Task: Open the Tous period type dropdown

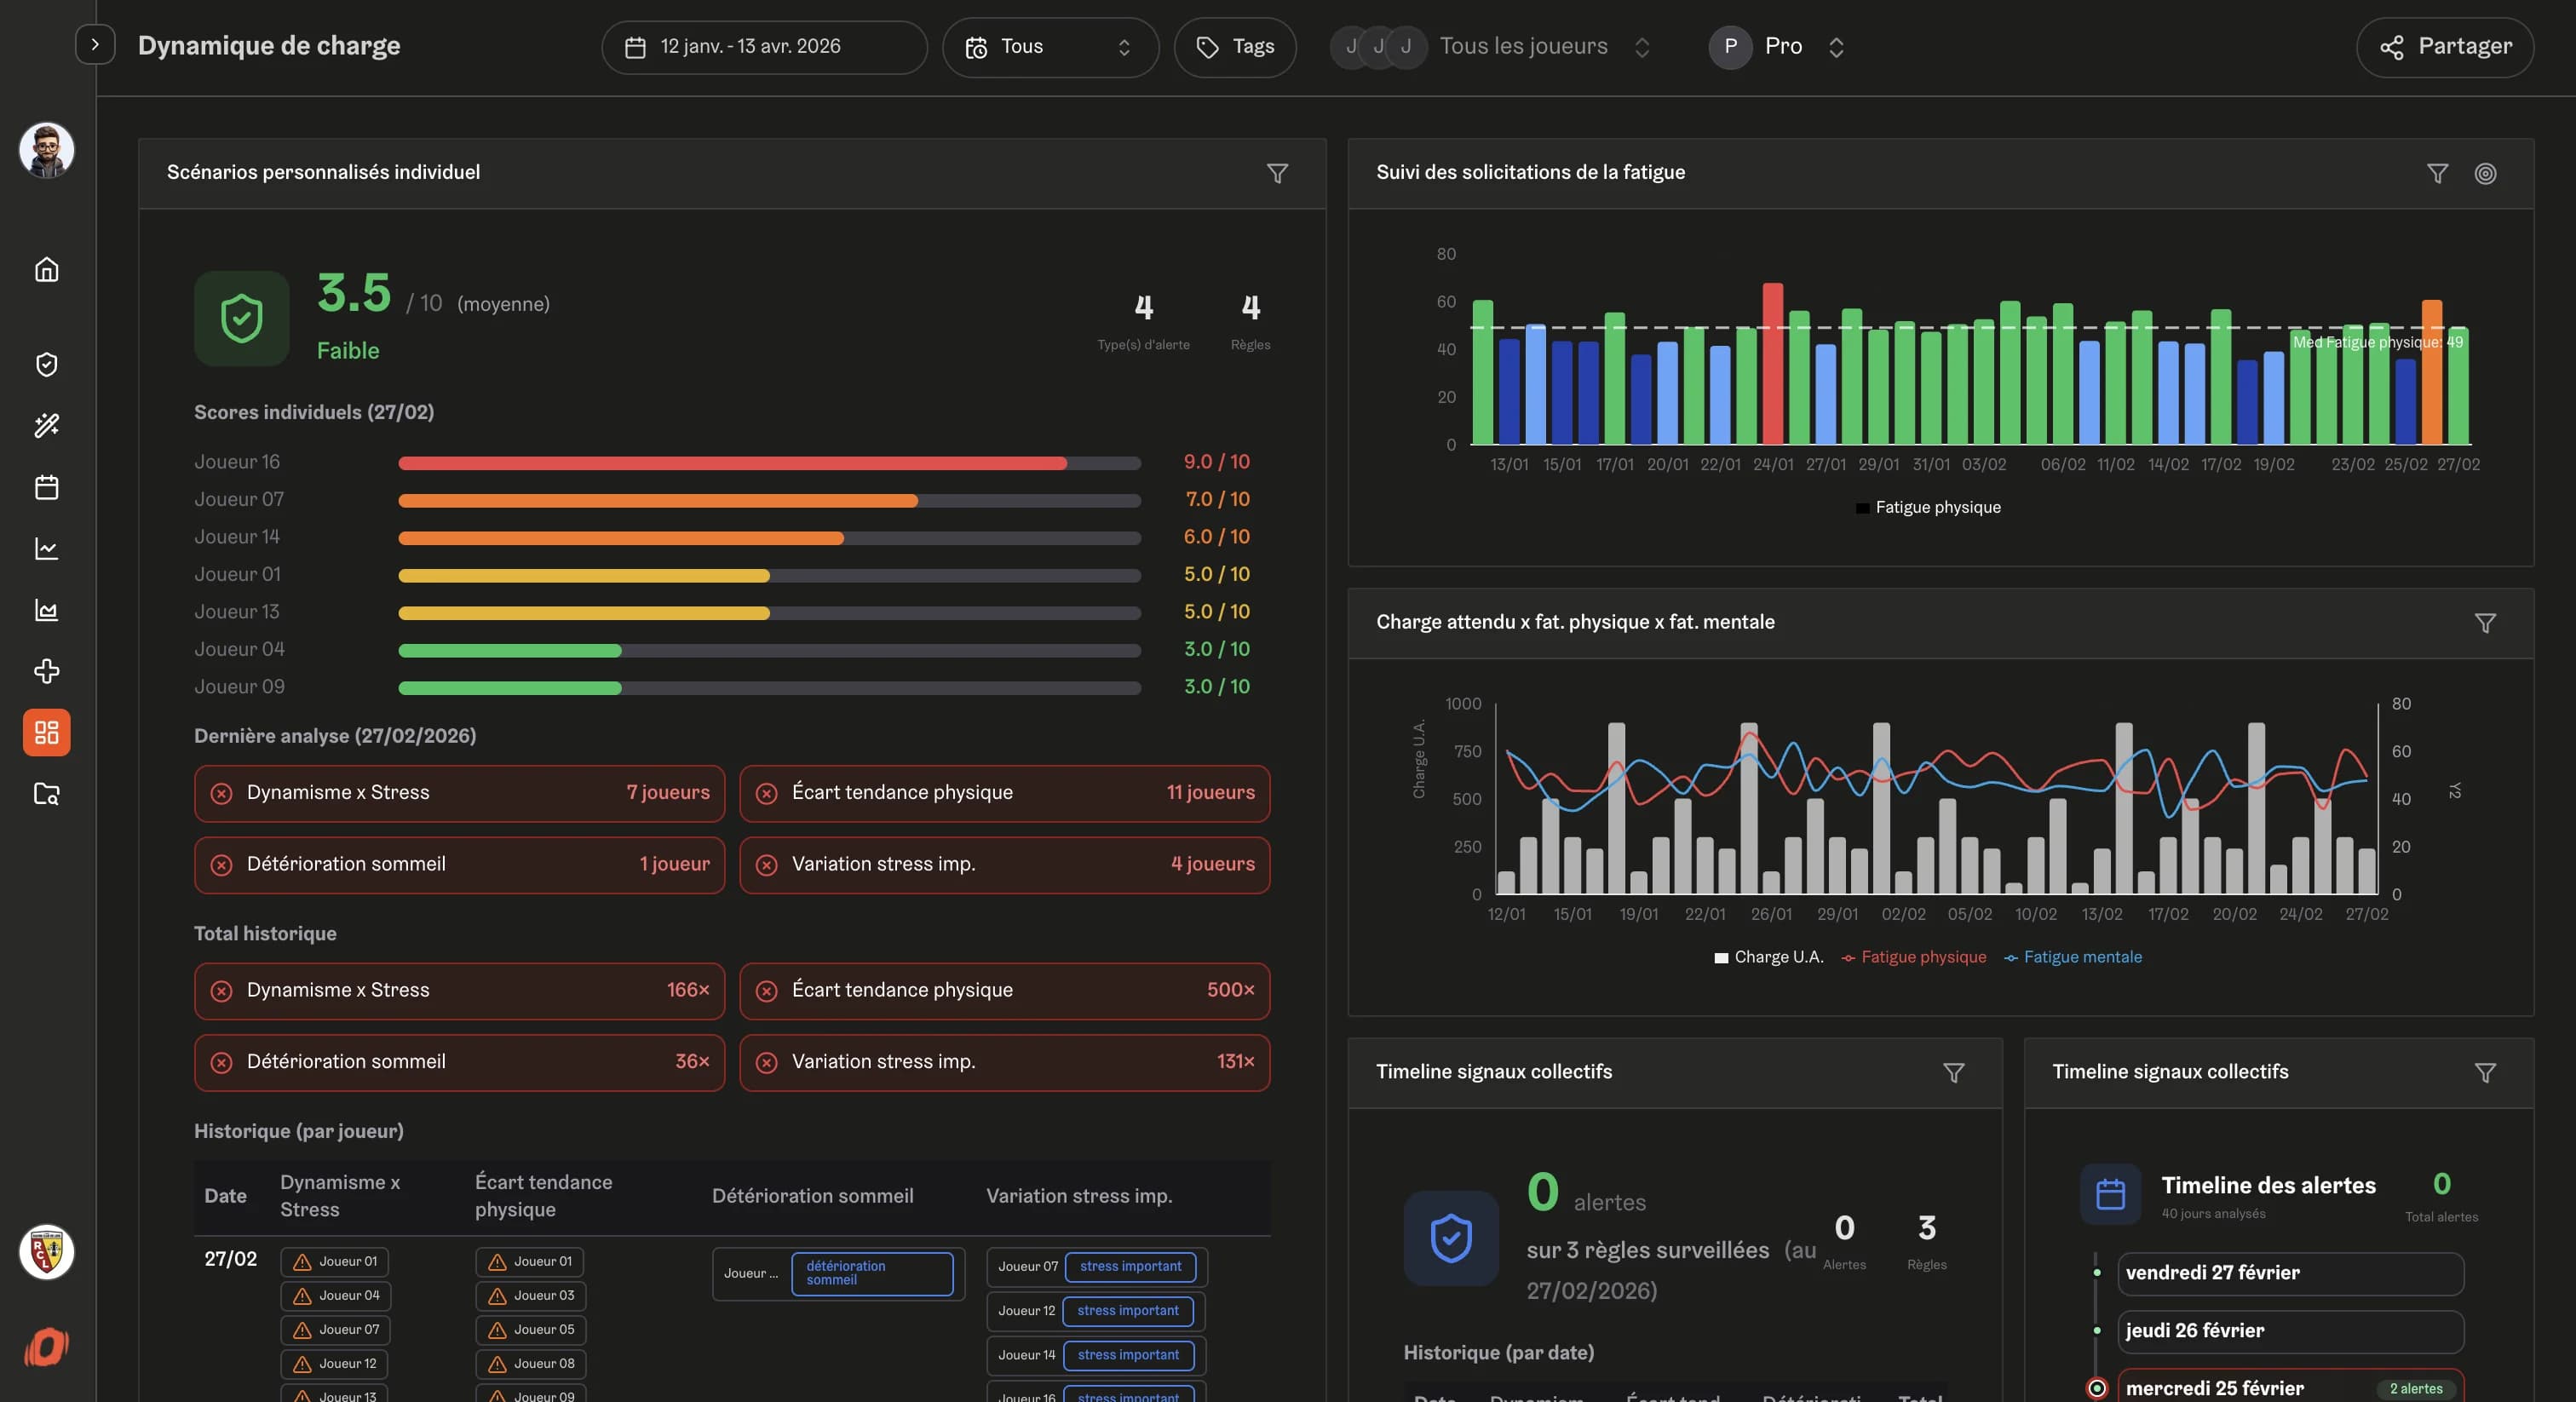Action: [1049, 47]
